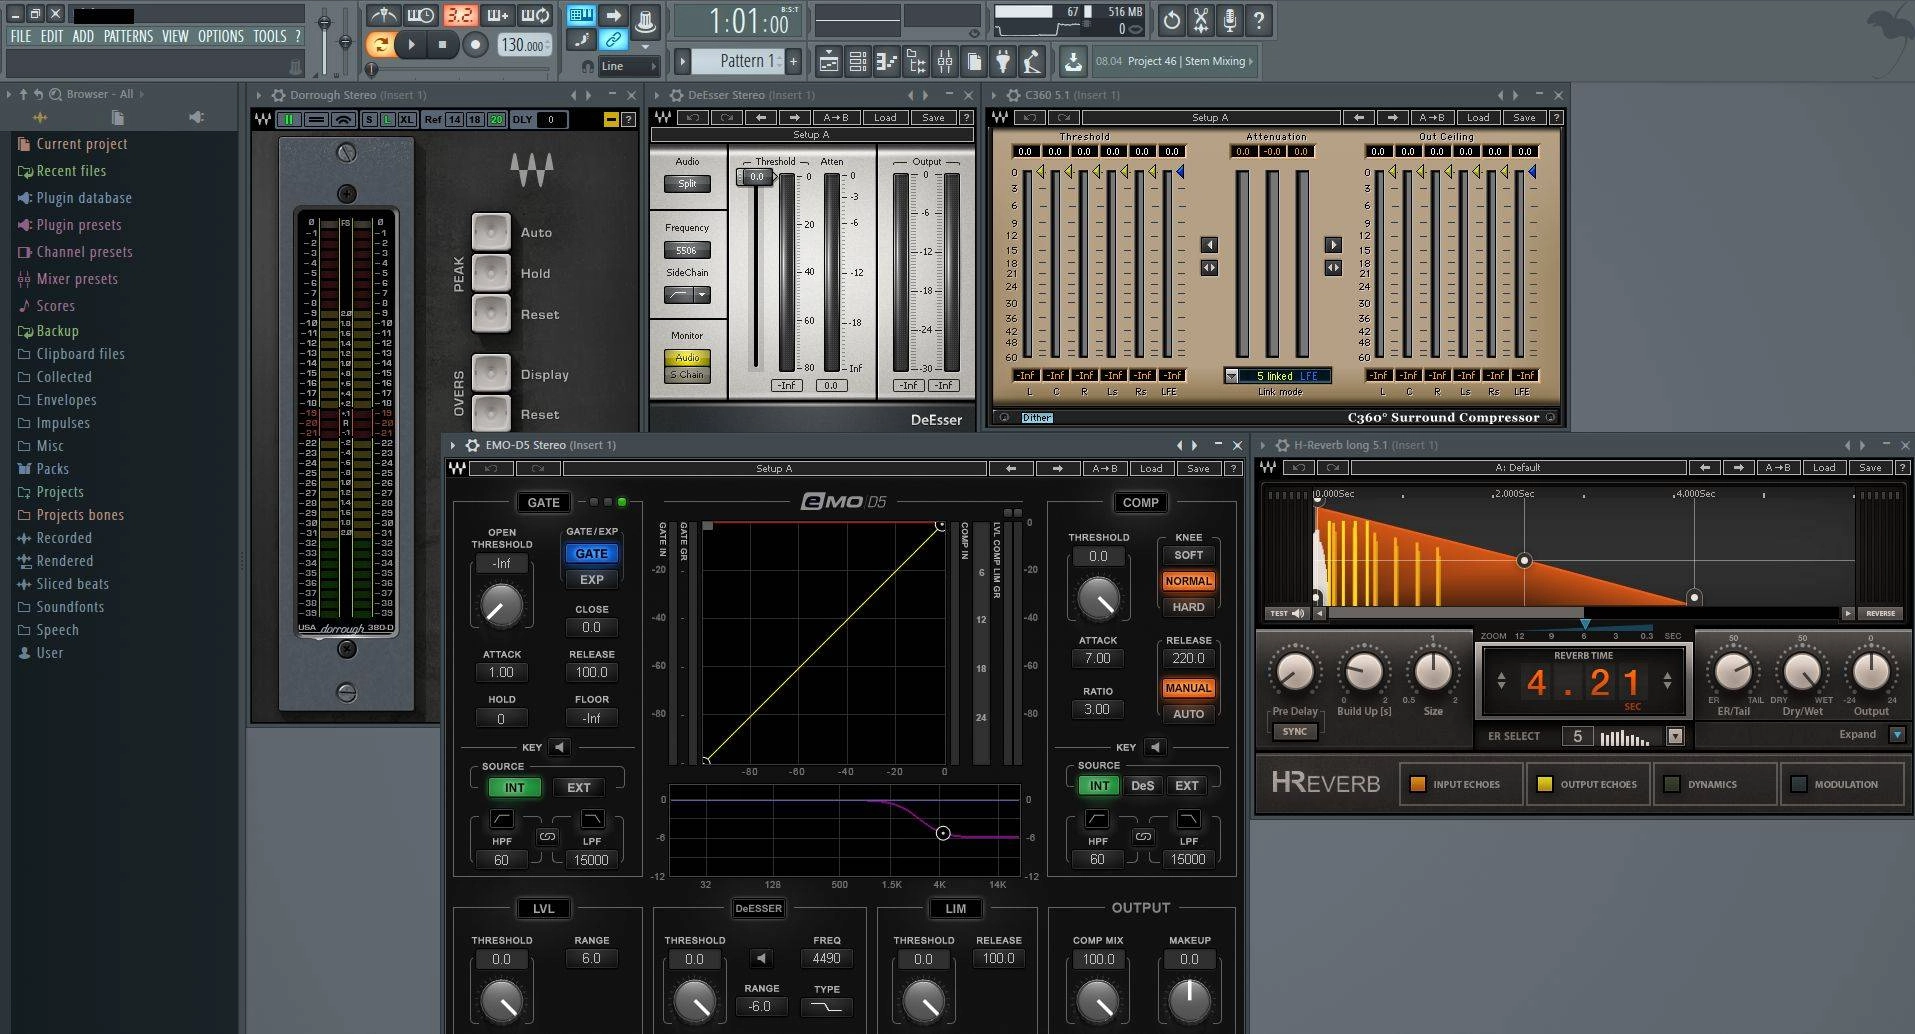Select Current project in browser

click(82, 144)
